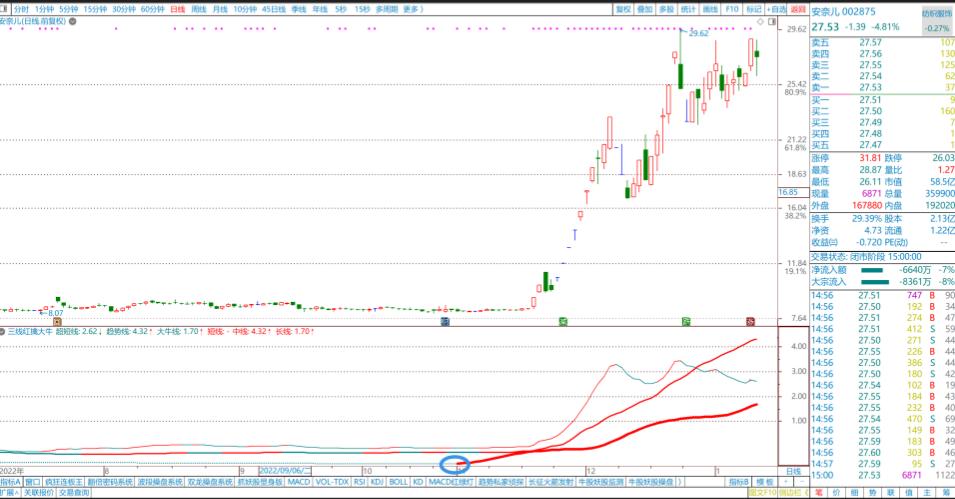Open the 指标B indicator group
955x499 pixels.
[739, 481]
